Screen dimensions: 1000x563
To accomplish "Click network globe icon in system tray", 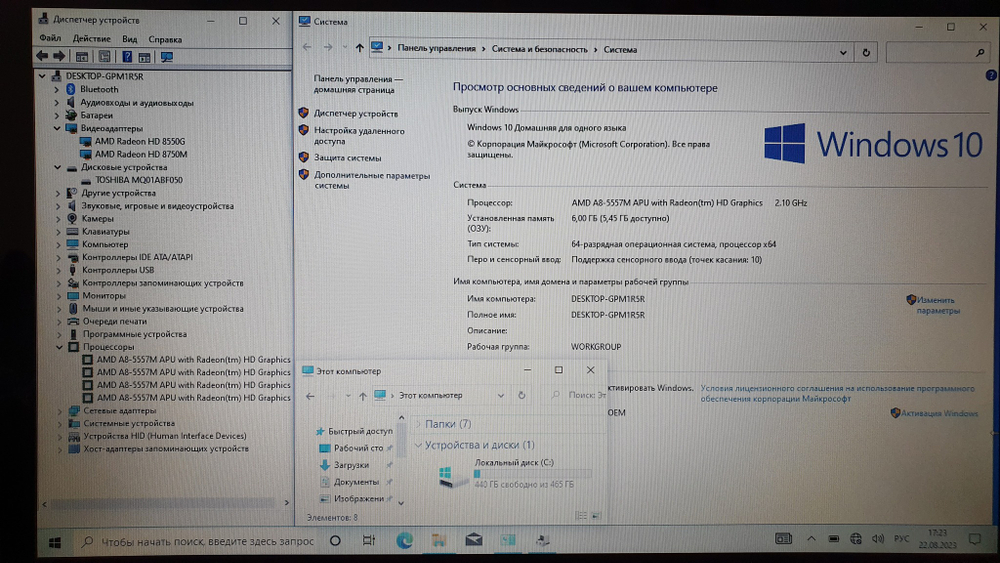I will pos(856,539).
